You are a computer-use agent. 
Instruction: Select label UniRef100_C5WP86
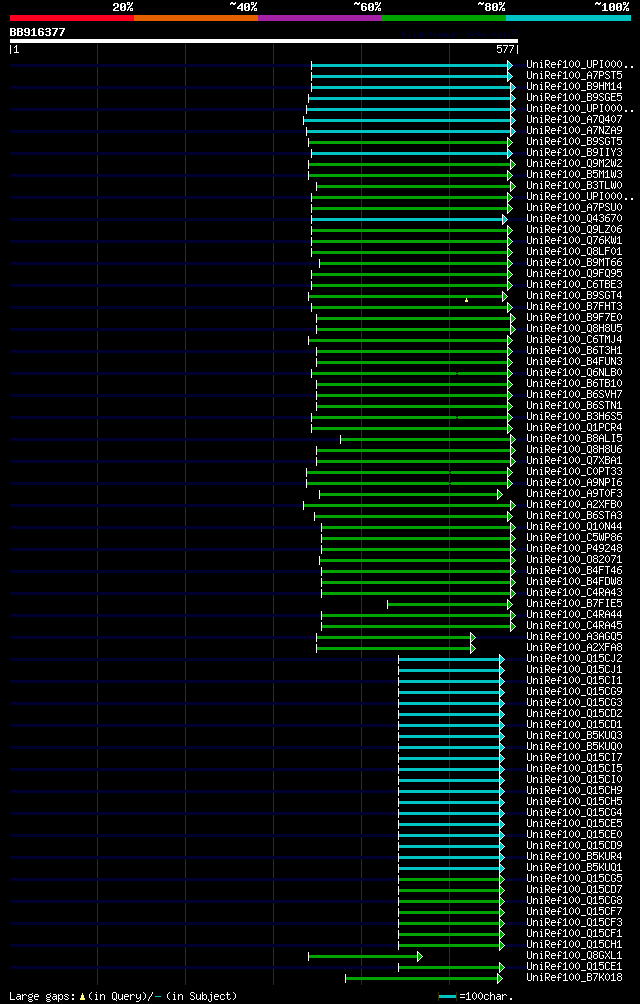[x=574, y=537]
